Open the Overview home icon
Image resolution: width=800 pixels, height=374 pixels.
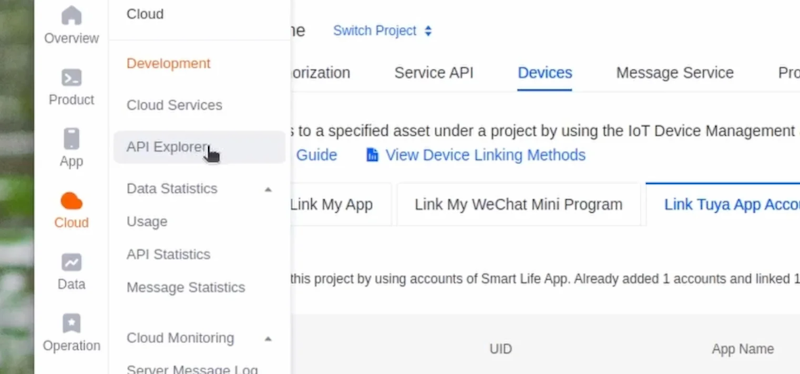pos(71,15)
